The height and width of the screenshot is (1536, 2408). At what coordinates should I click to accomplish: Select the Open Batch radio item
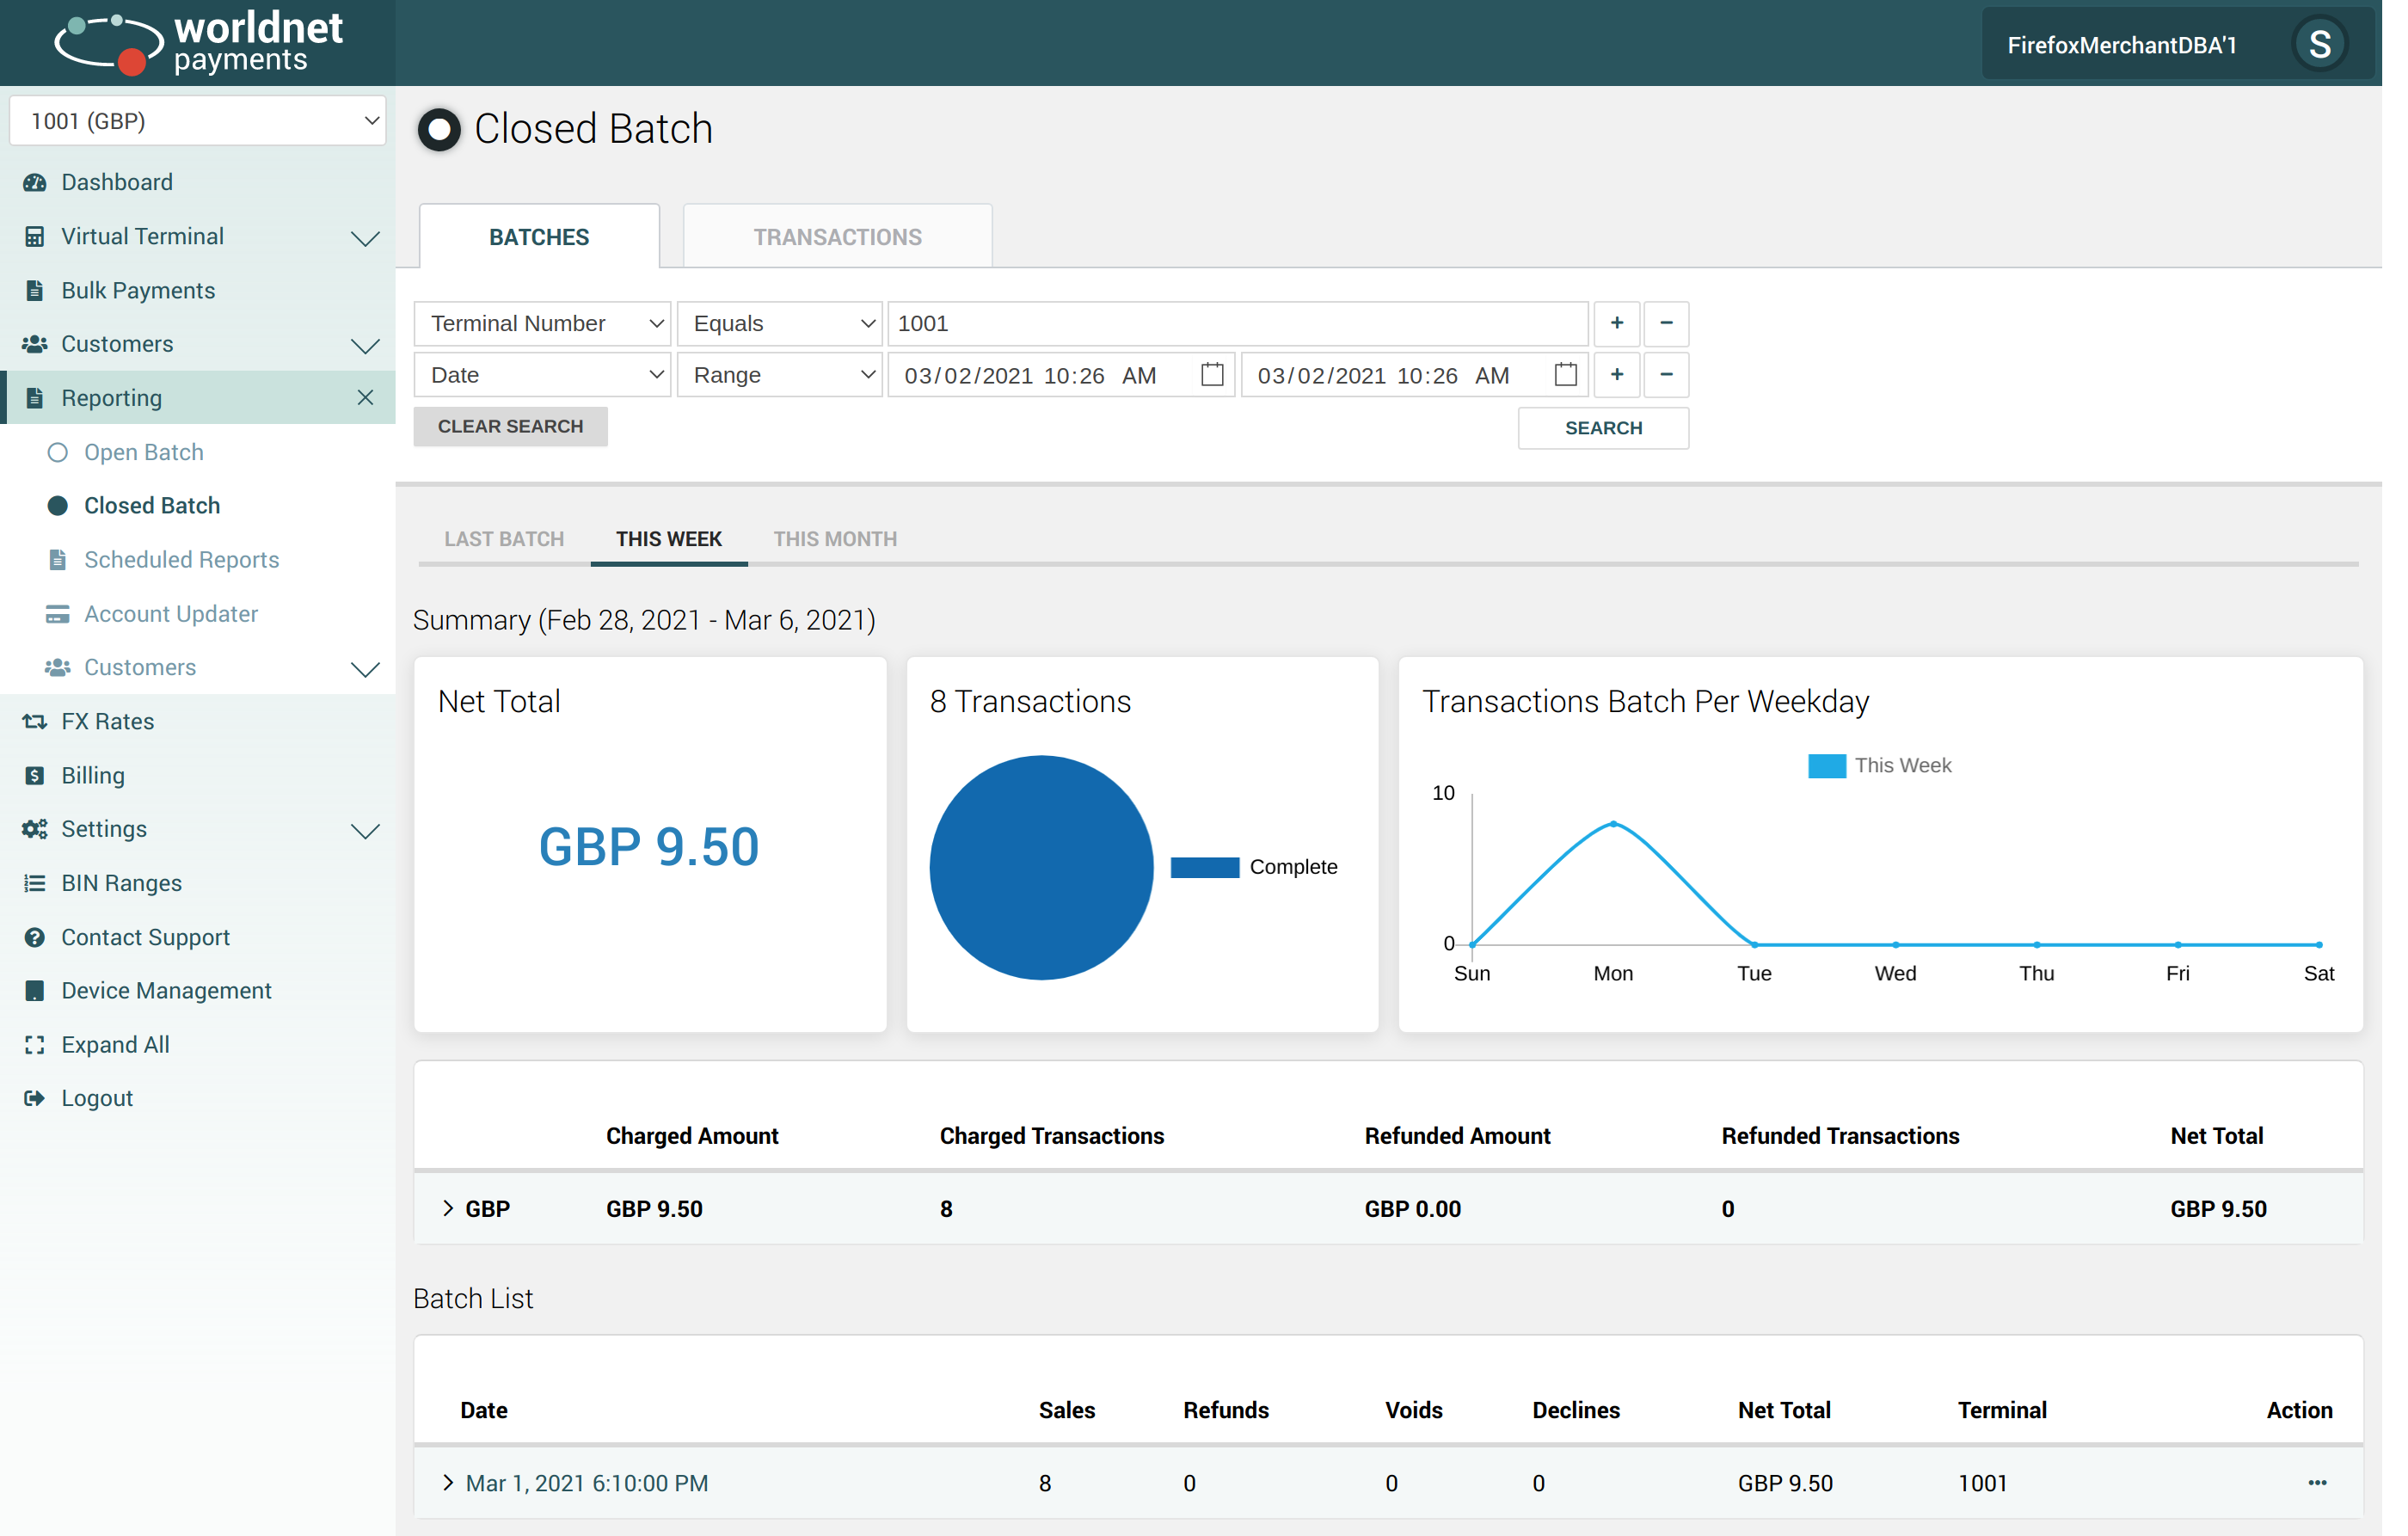point(58,452)
